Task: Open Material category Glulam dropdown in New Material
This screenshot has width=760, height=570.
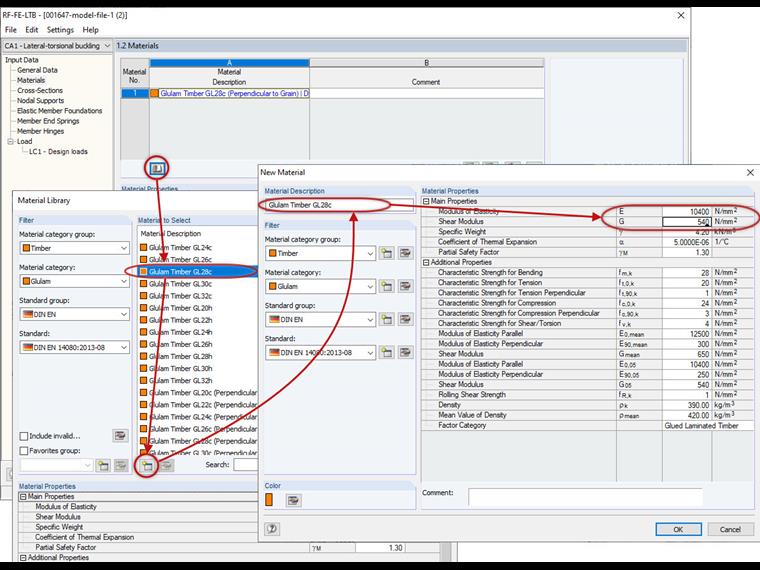Action: tap(370, 286)
